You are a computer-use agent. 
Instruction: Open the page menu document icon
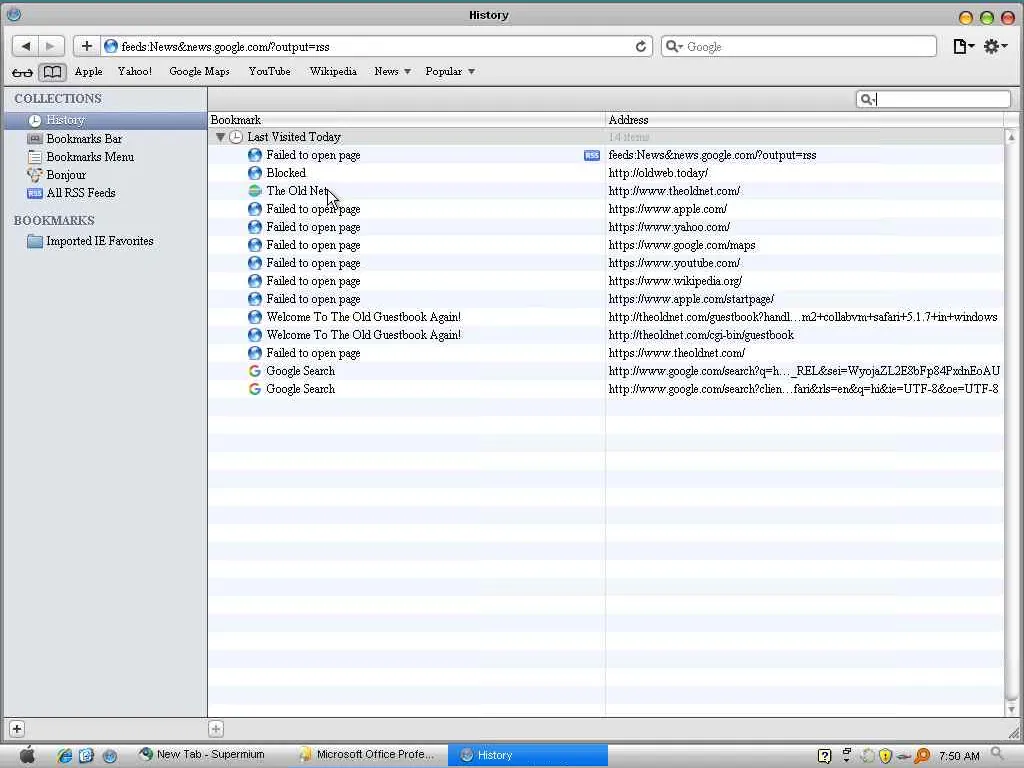coord(963,46)
